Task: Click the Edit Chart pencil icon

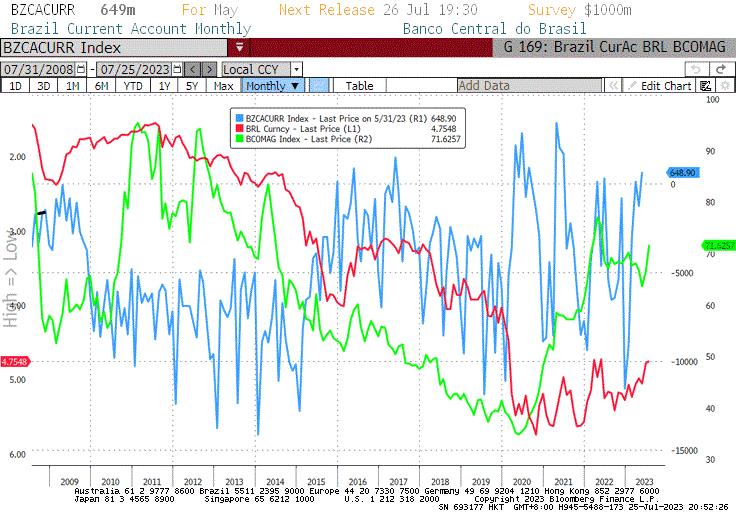Action: 632,86
